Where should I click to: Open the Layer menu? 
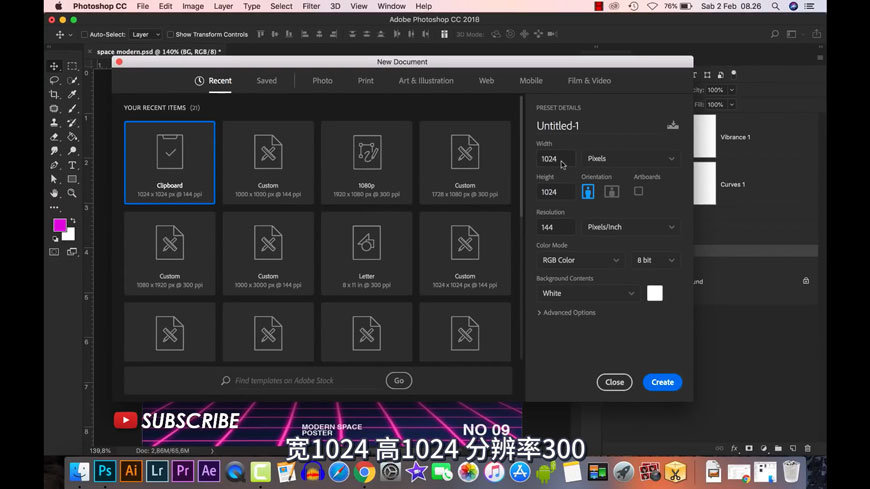coord(223,6)
